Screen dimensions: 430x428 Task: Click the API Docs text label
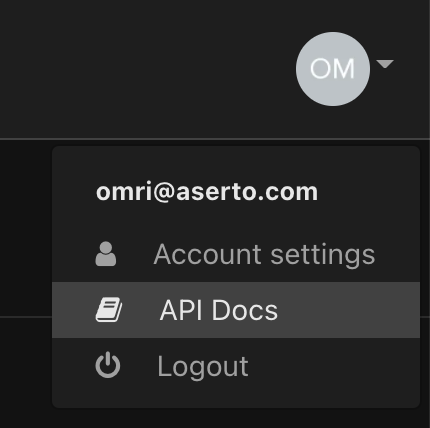coord(219,310)
